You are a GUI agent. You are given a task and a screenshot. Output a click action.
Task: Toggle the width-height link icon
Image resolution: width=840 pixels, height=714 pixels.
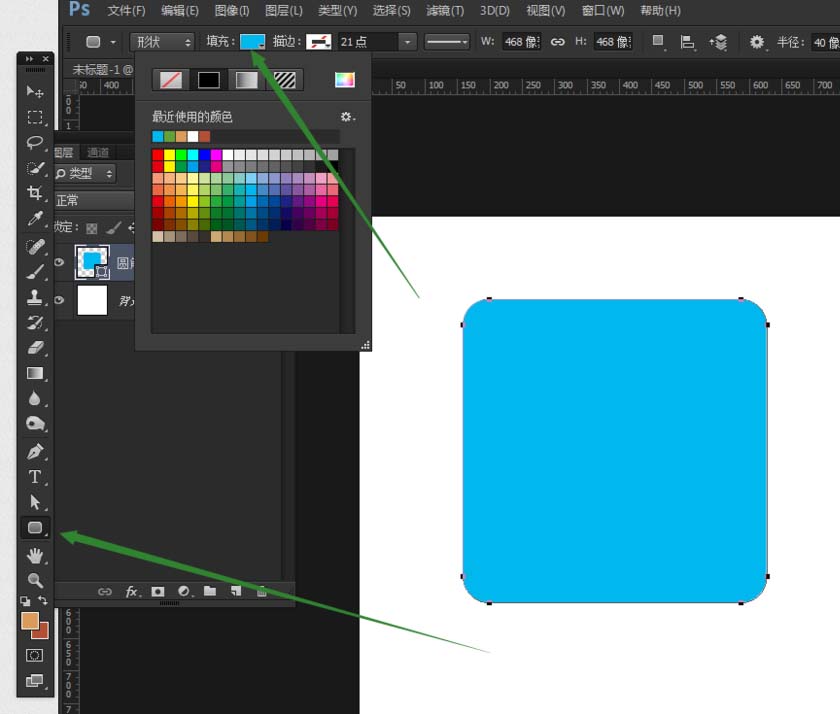(x=557, y=42)
